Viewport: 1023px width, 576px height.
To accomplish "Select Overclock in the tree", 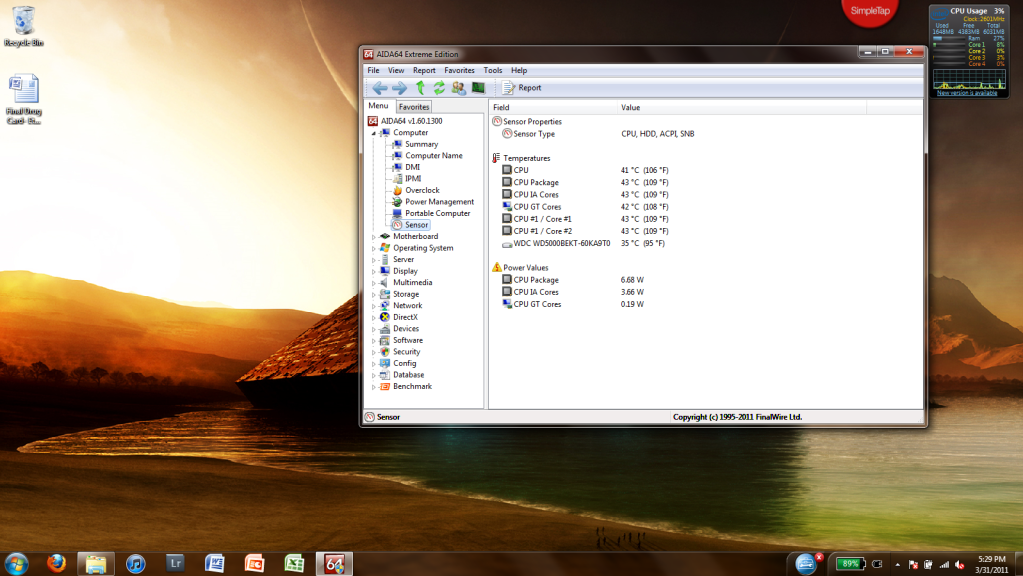I will coord(416,190).
